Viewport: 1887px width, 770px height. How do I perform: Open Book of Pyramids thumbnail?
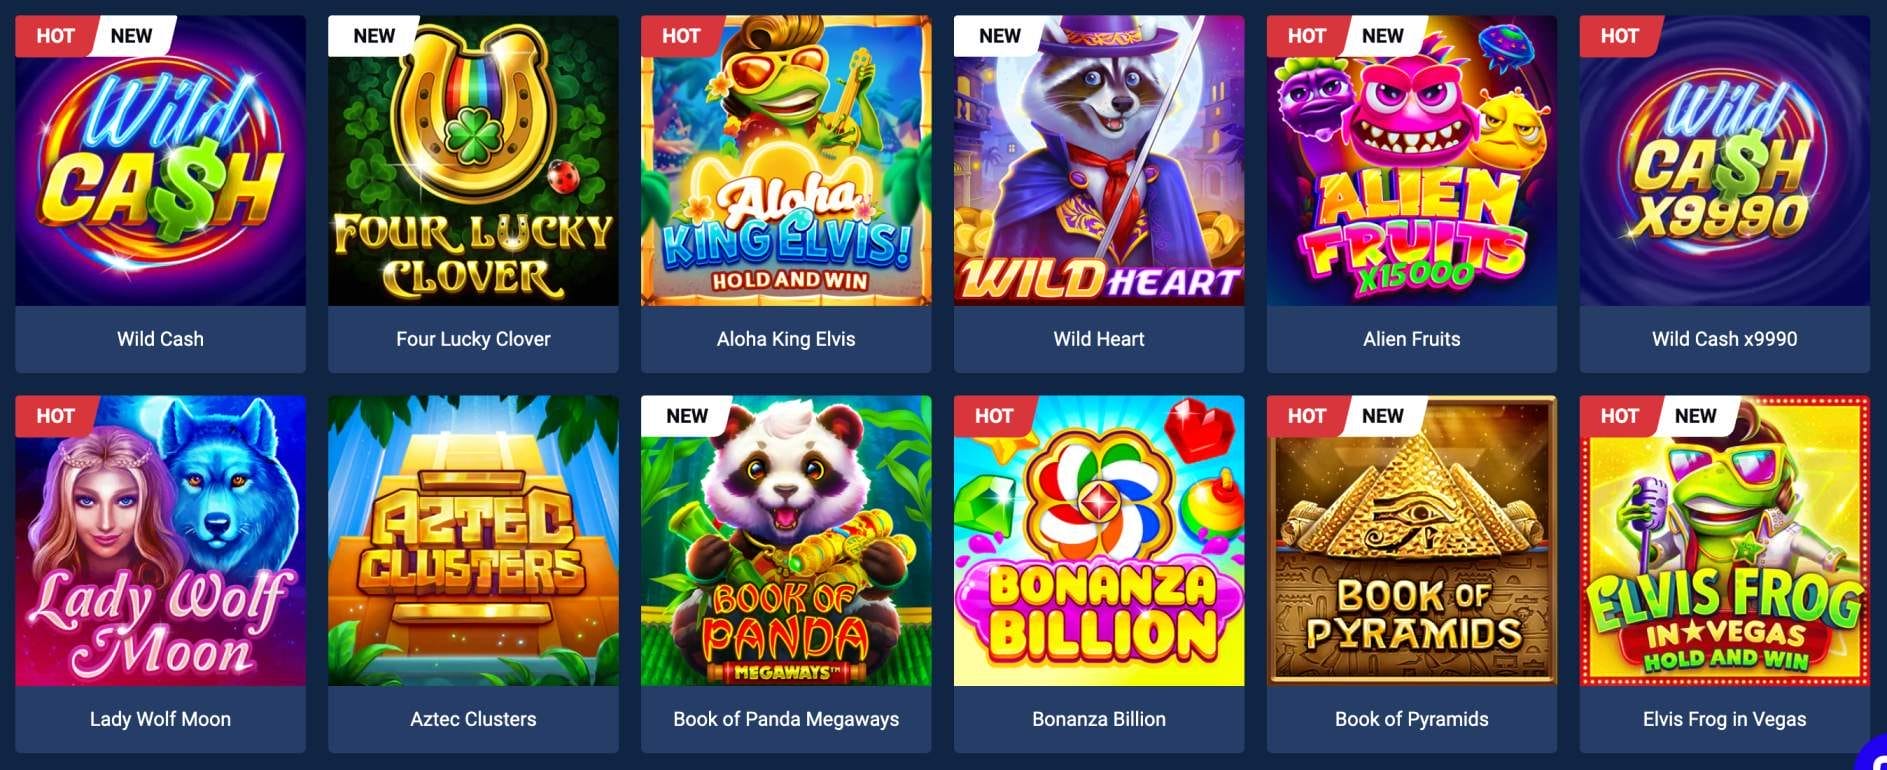[x=1412, y=541]
